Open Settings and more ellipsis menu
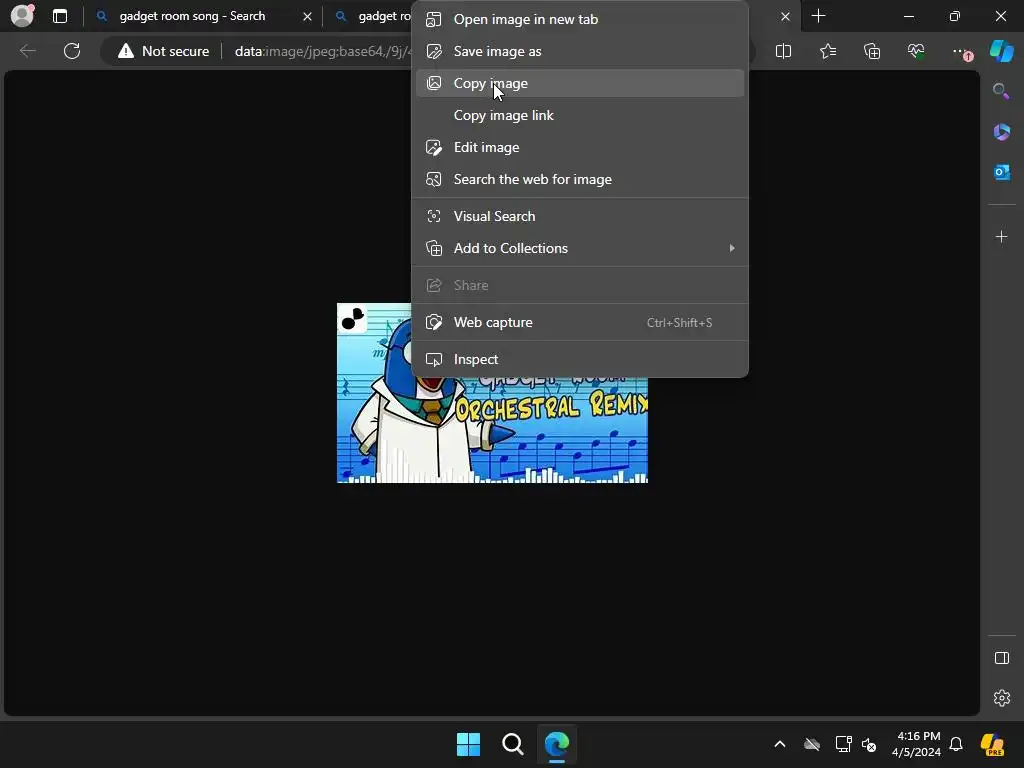 click(961, 51)
